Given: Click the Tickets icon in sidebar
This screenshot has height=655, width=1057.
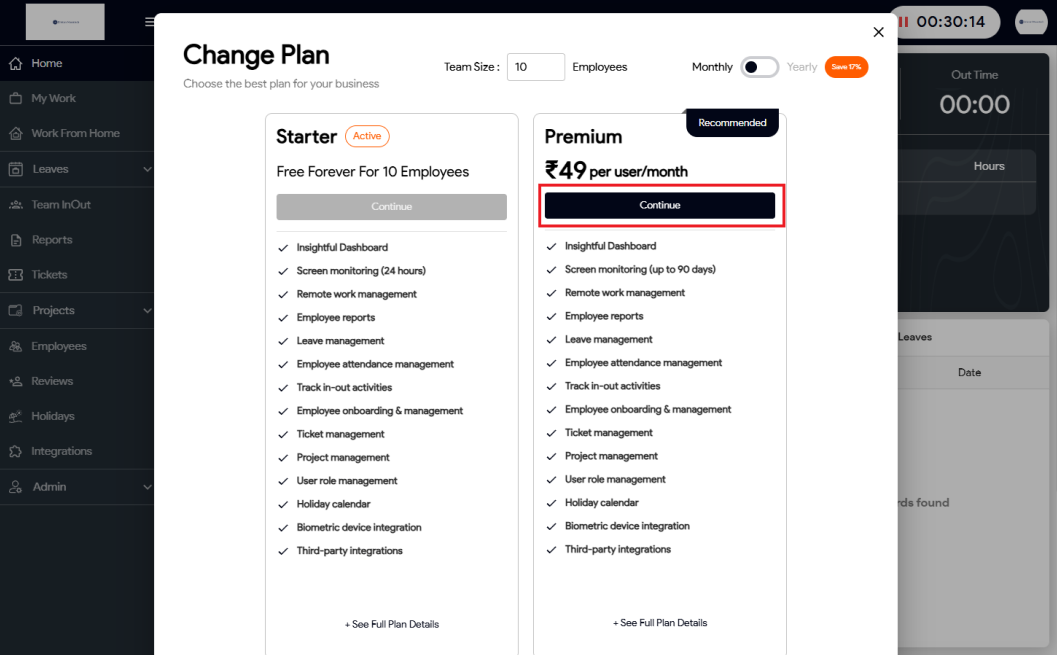Looking at the screenshot, I should 15,275.
